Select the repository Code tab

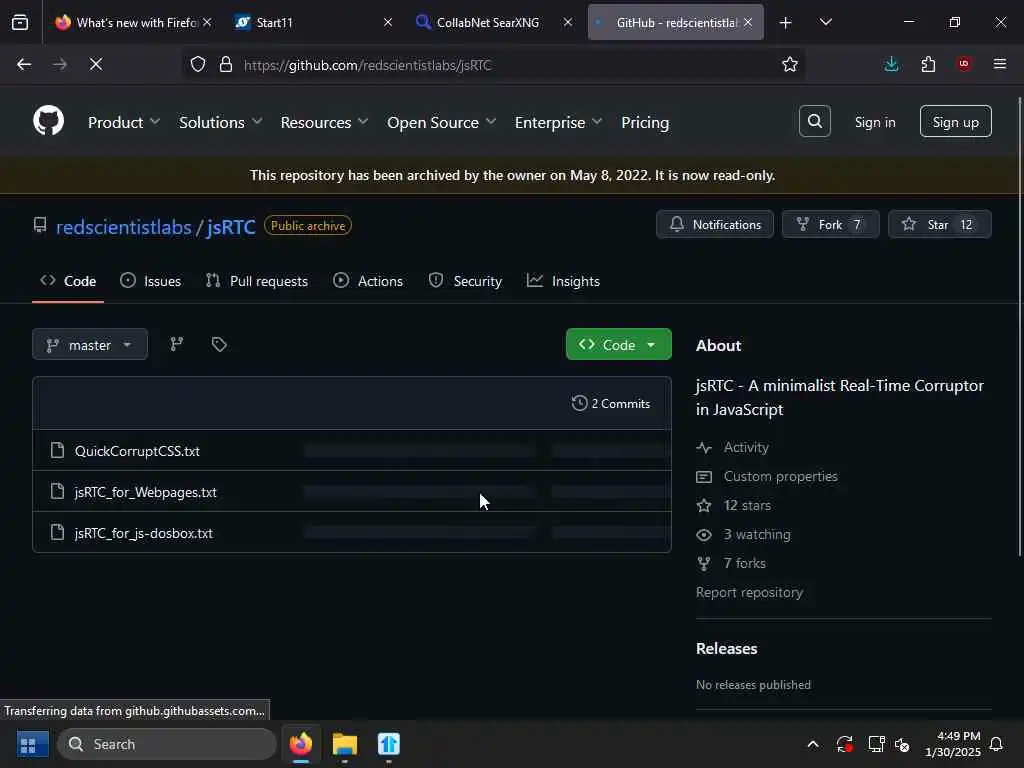[68, 281]
